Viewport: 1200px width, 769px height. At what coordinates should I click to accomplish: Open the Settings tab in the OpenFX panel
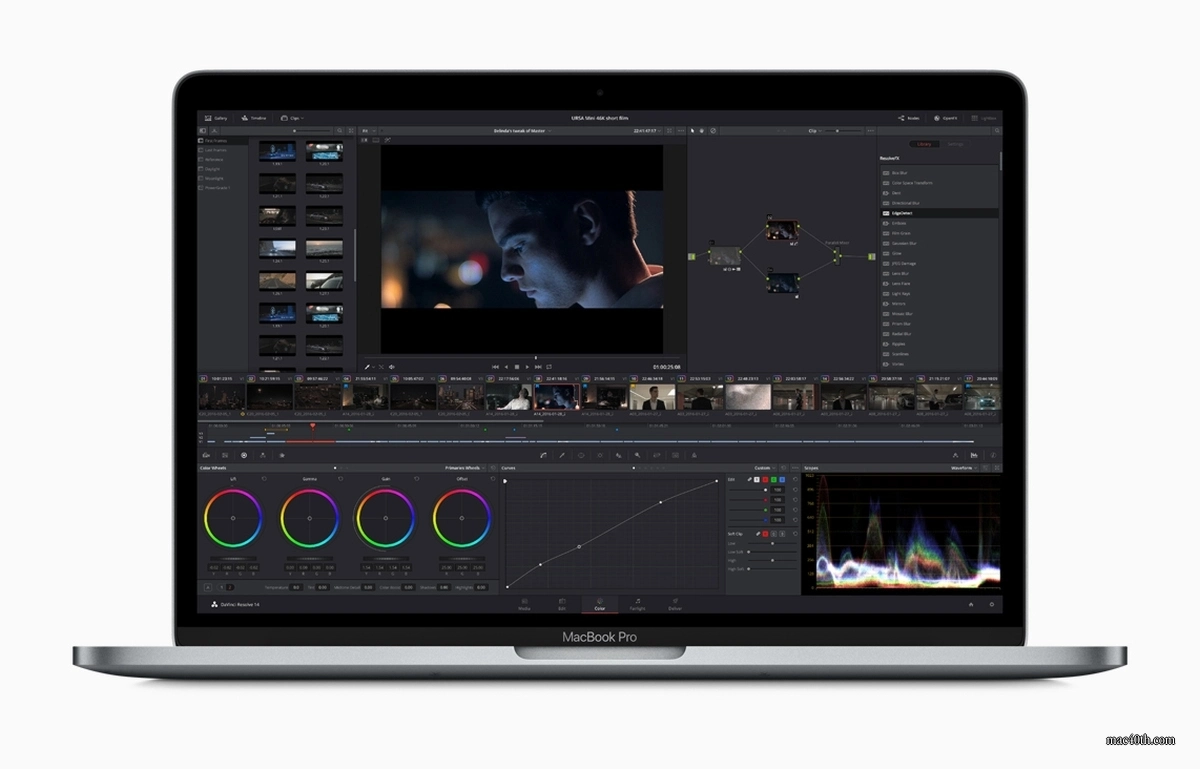(x=955, y=144)
